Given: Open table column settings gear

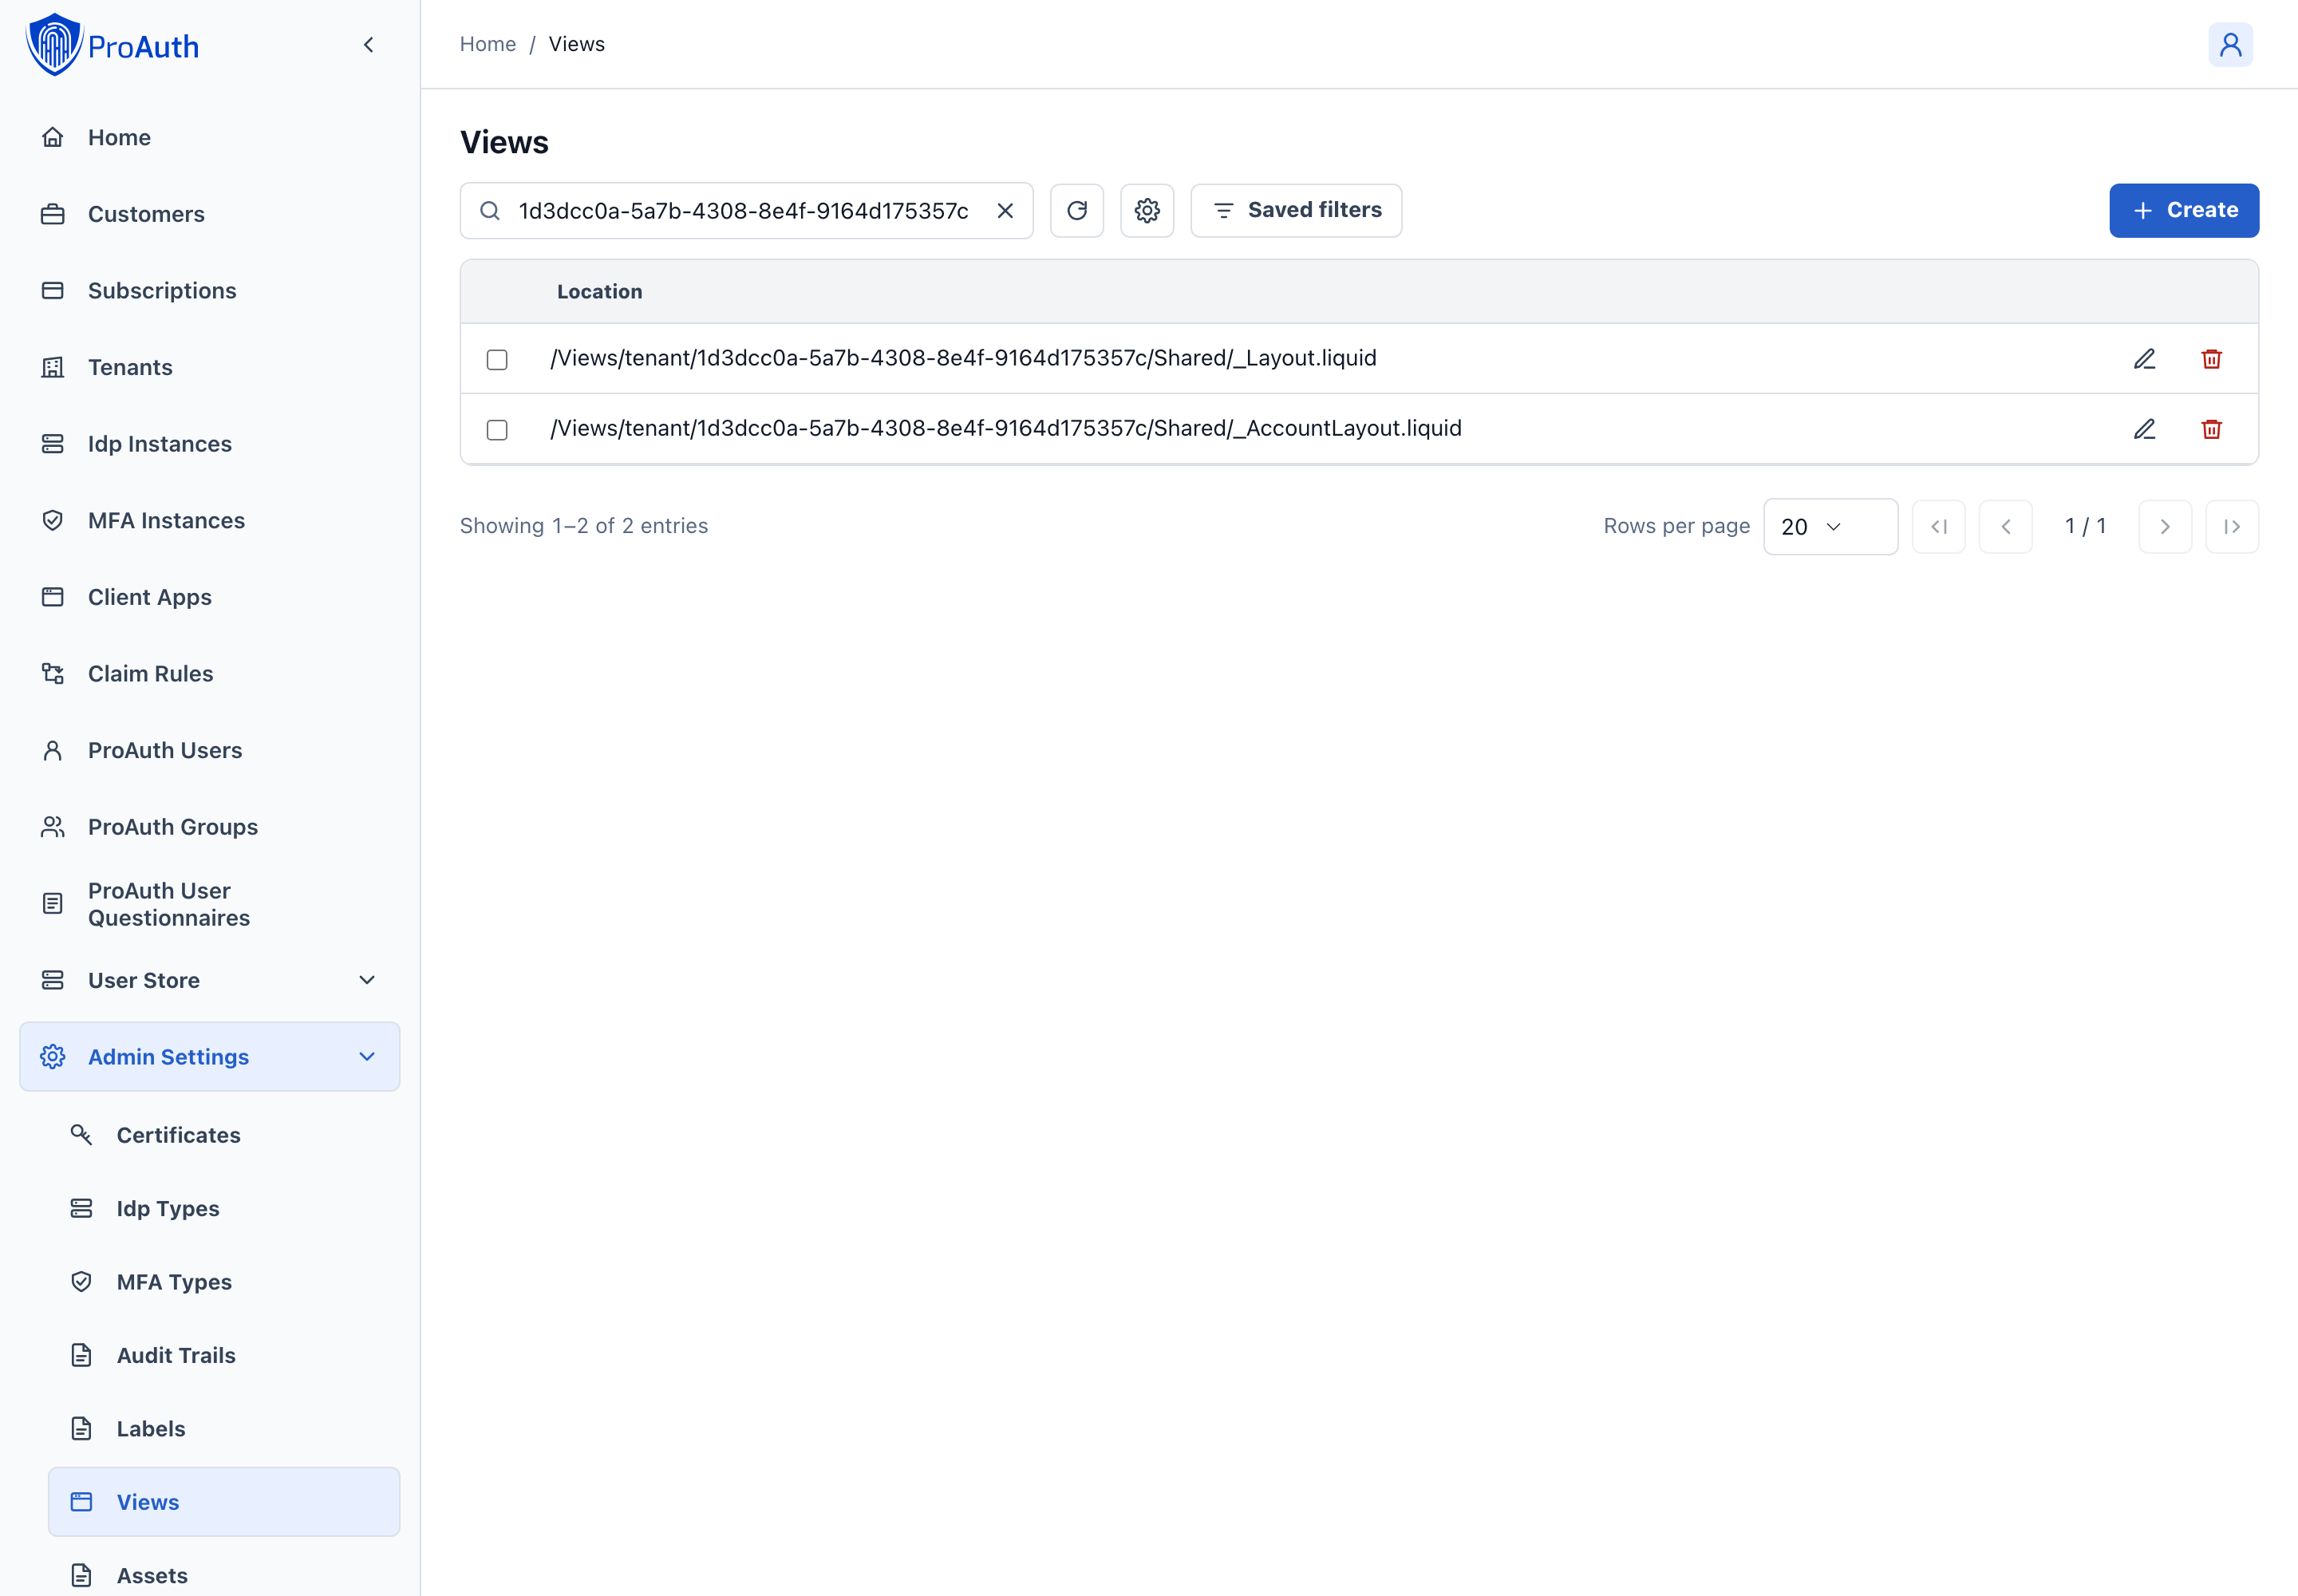Looking at the screenshot, I should (1147, 211).
